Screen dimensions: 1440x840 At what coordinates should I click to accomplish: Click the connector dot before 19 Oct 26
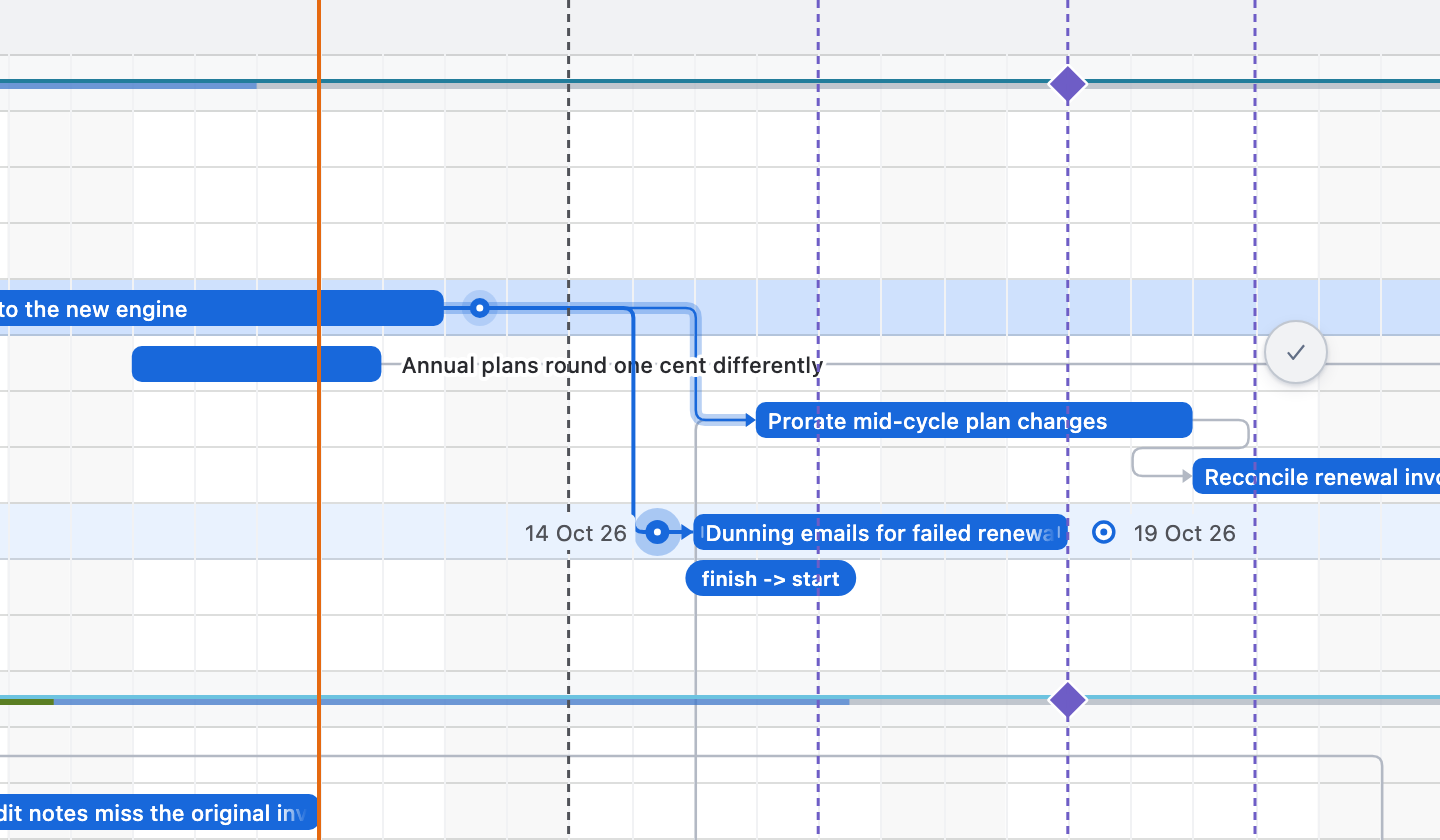[1103, 532]
